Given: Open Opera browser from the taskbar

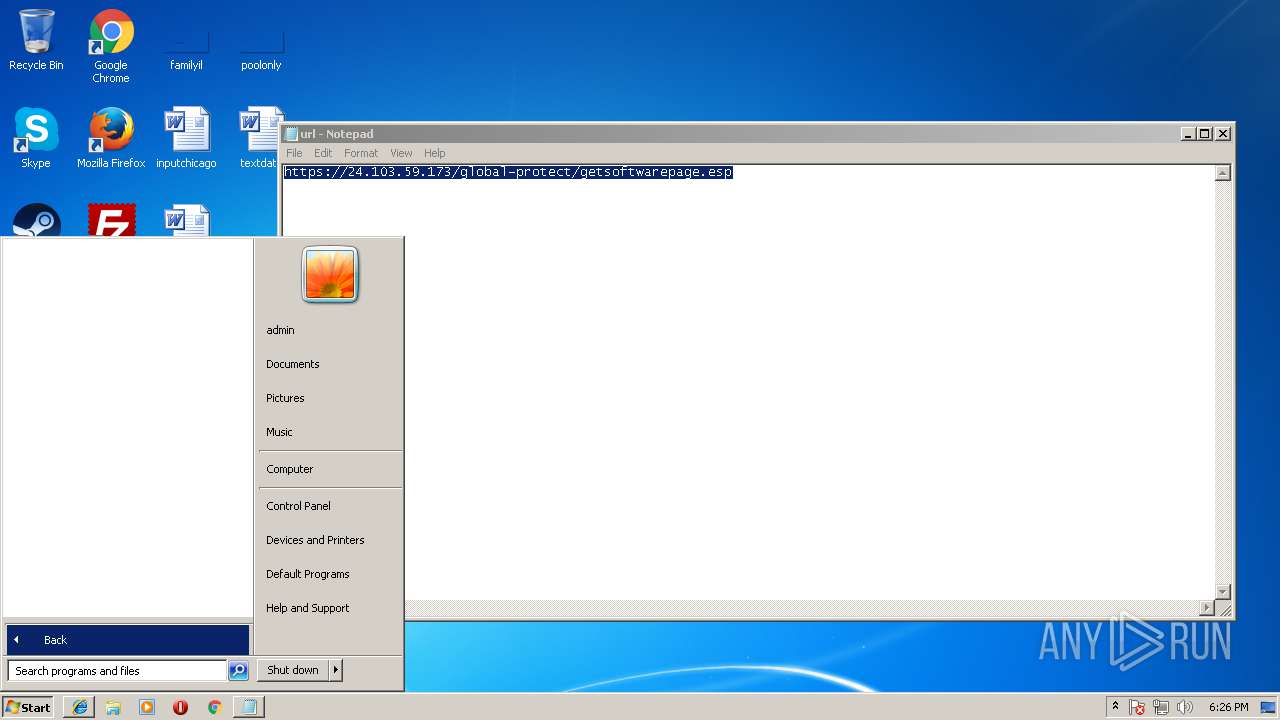Looking at the screenshot, I should tap(180, 707).
